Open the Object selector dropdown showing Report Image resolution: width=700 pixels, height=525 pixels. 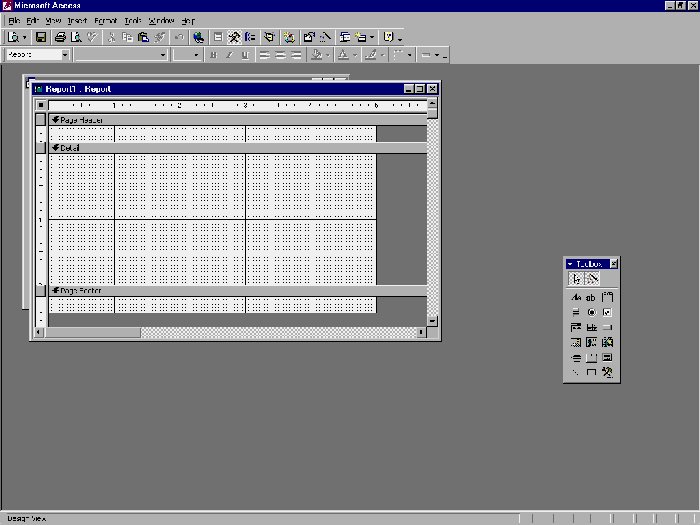pyautogui.click(x=65, y=55)
